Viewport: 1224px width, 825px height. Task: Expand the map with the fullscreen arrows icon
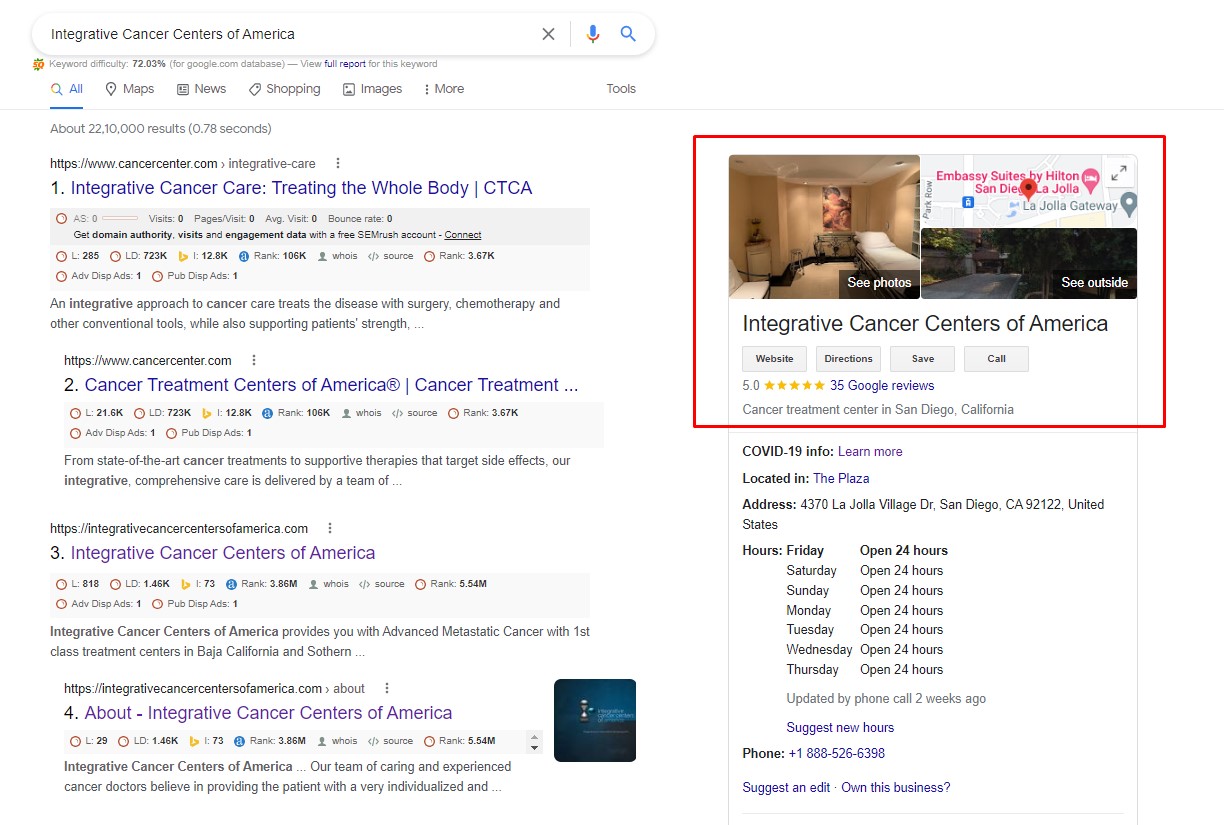[x=1119, y=173]
